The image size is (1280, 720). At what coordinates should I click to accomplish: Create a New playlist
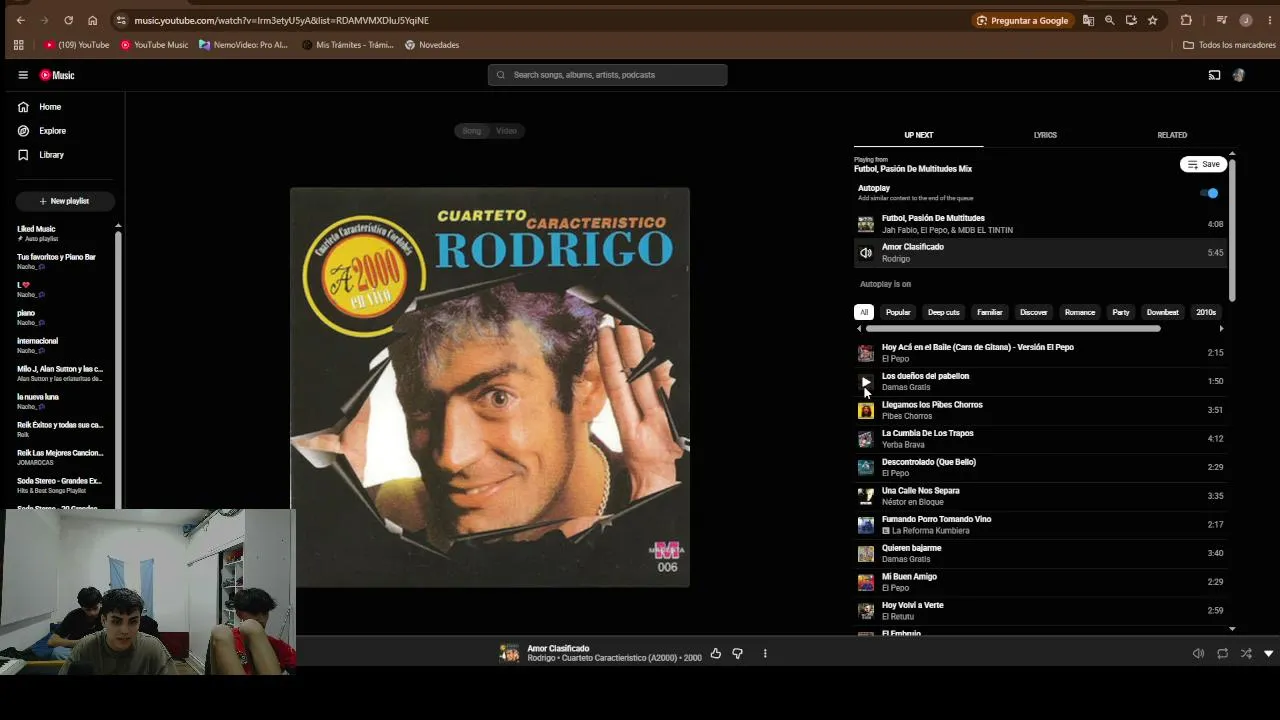pos(65,201)
